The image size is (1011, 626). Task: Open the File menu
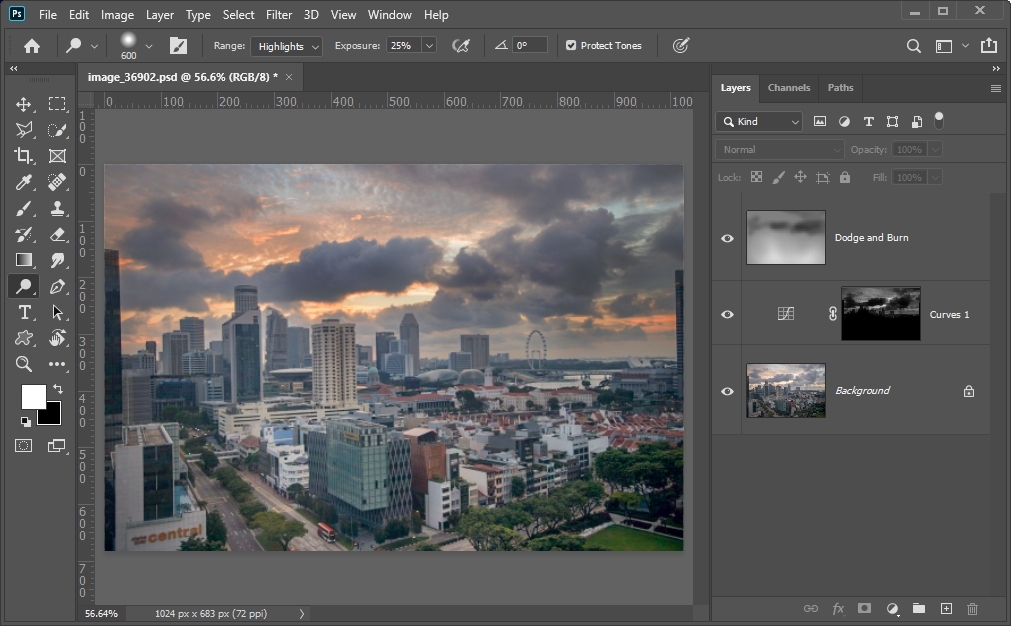pos(48,14)
